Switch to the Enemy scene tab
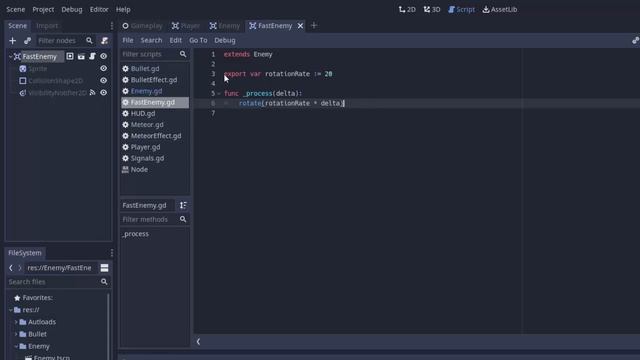The height and width of the screenshot is (360, 640). tap(225, 26)
